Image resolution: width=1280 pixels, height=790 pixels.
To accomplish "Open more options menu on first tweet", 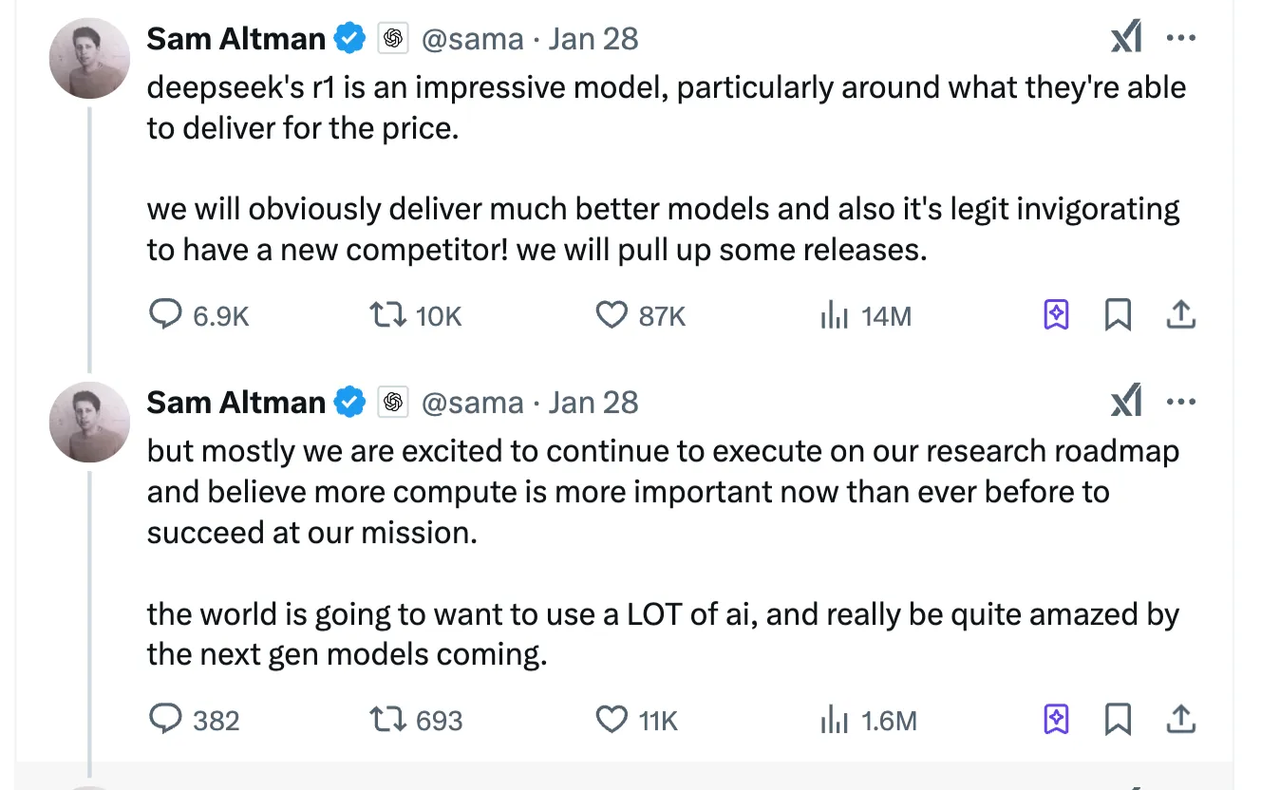I will coord(1181,39).
